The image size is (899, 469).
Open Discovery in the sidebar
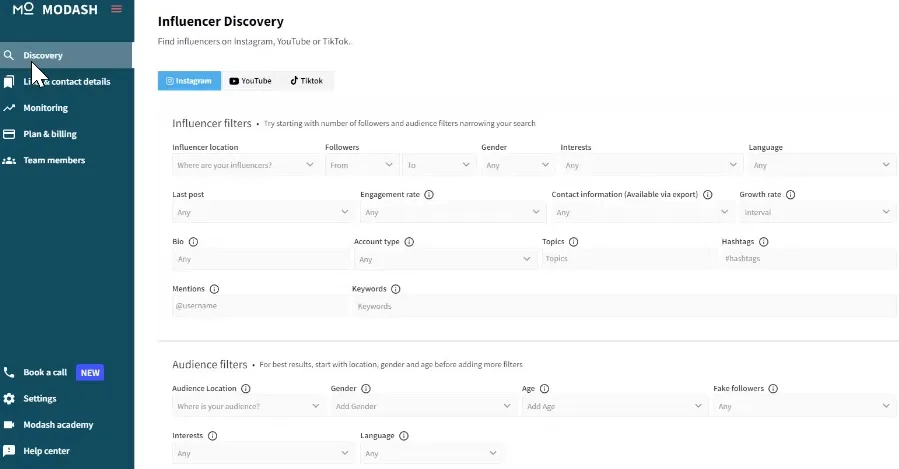(x=66, y=55)
